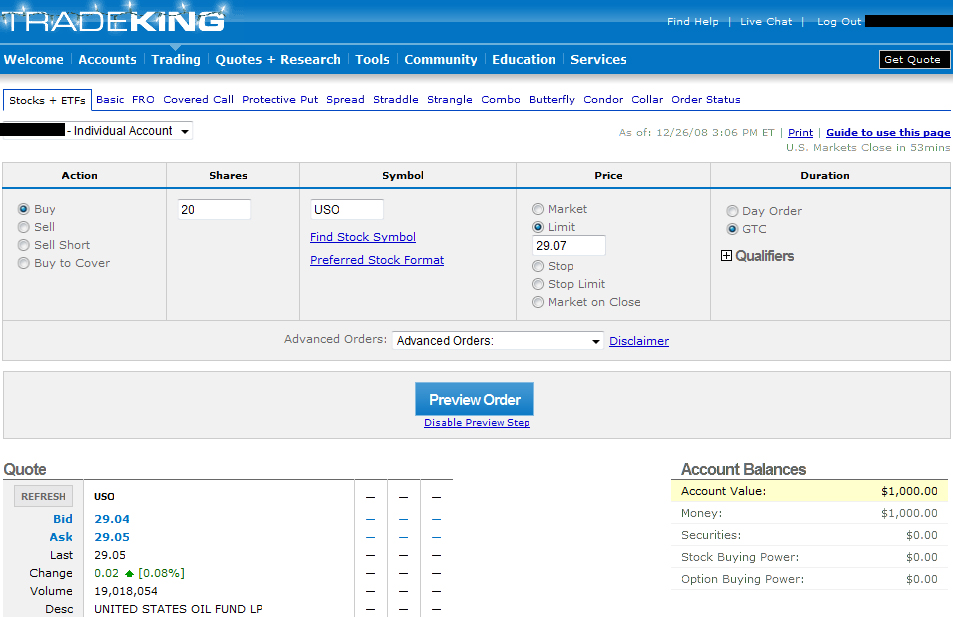Click the Print link
The image size is (953, 617).
point(800,133)
